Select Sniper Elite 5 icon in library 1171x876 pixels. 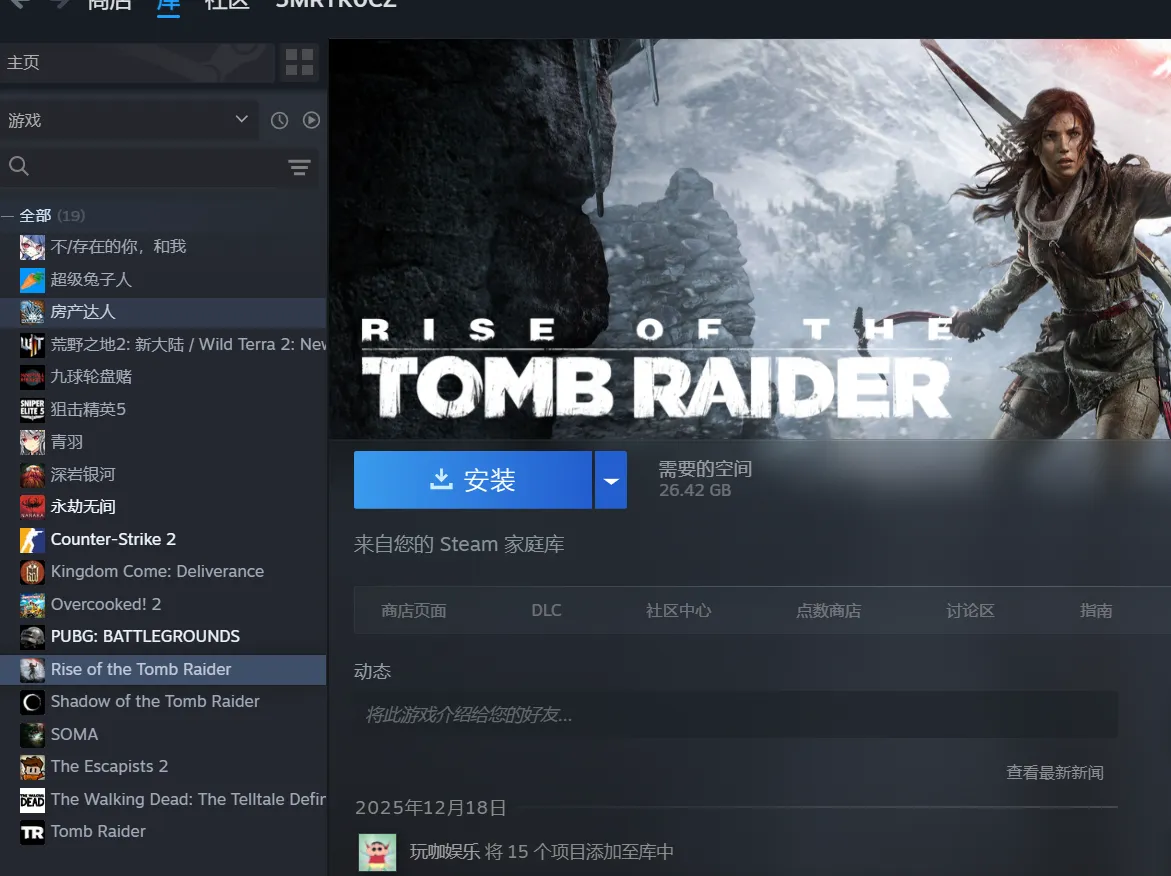coord(33,410)
